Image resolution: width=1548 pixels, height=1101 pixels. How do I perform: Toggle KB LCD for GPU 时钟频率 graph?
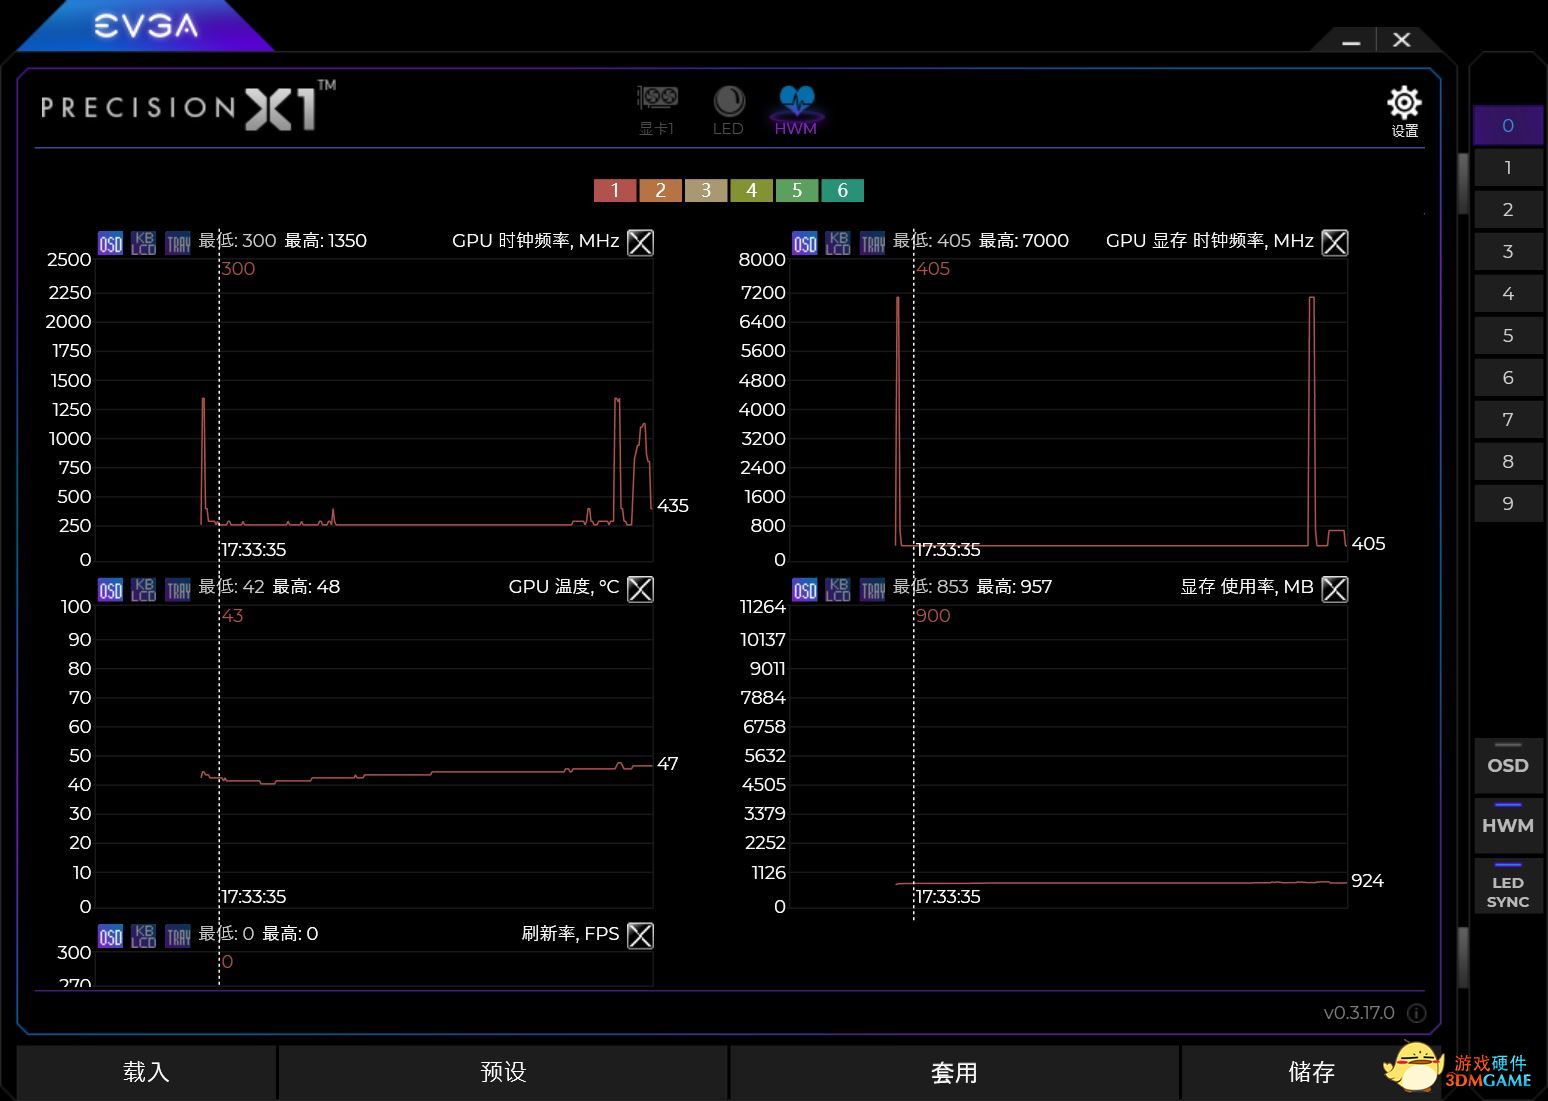144,243
